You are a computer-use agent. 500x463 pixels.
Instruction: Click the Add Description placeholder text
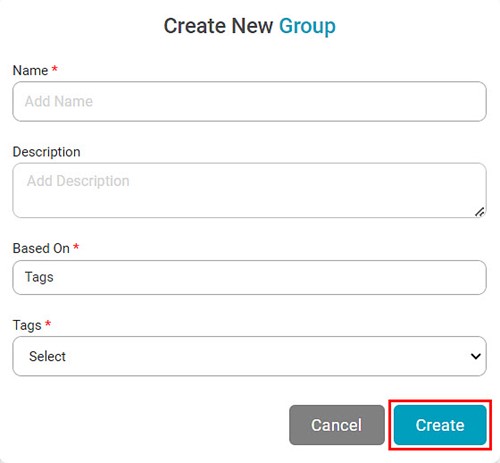click(x=78, y=181)
